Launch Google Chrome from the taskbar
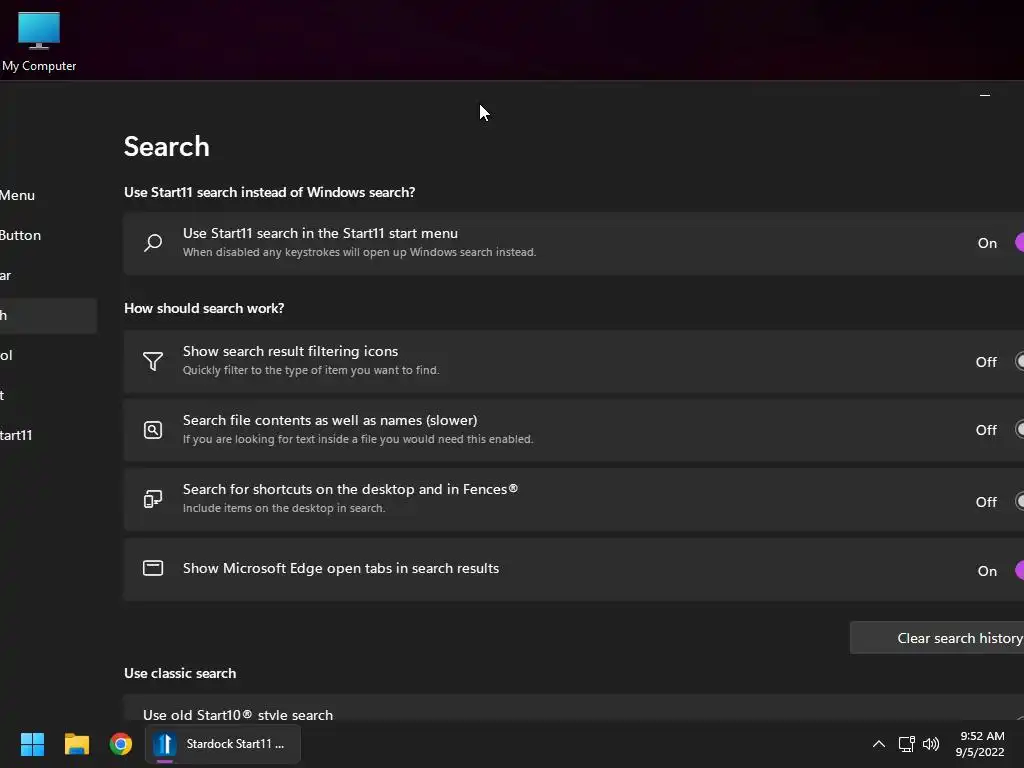 [x=120, y=744]
